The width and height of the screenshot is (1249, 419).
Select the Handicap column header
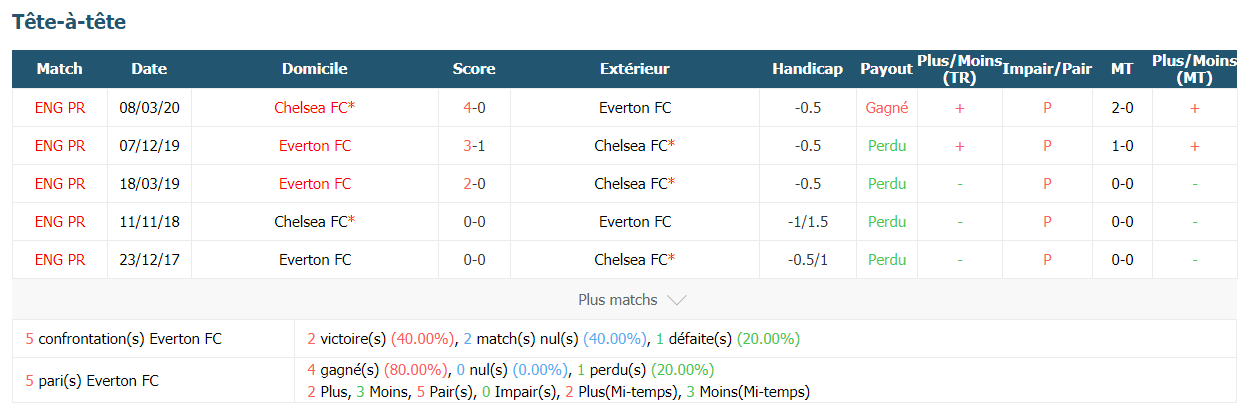pos(807,69)
